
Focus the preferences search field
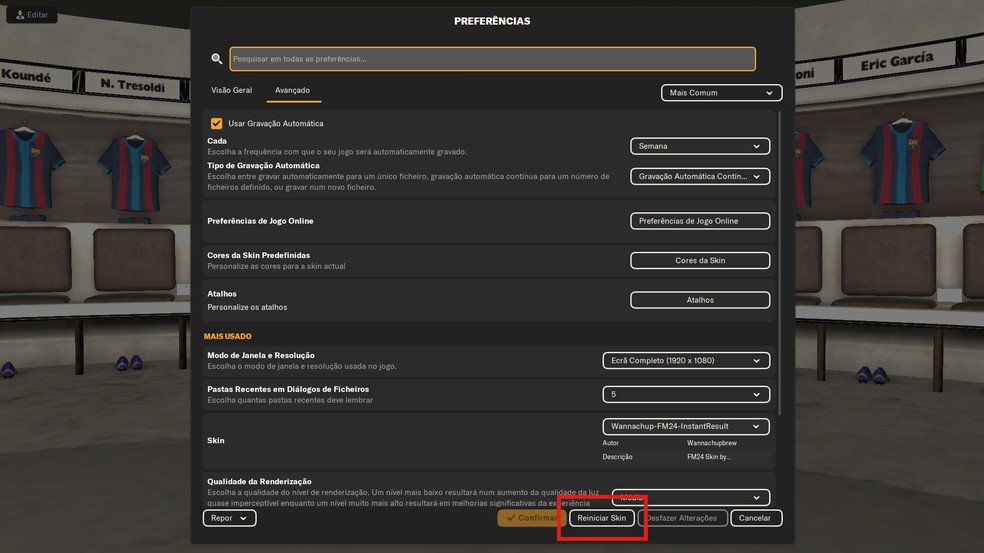(492, 59)
